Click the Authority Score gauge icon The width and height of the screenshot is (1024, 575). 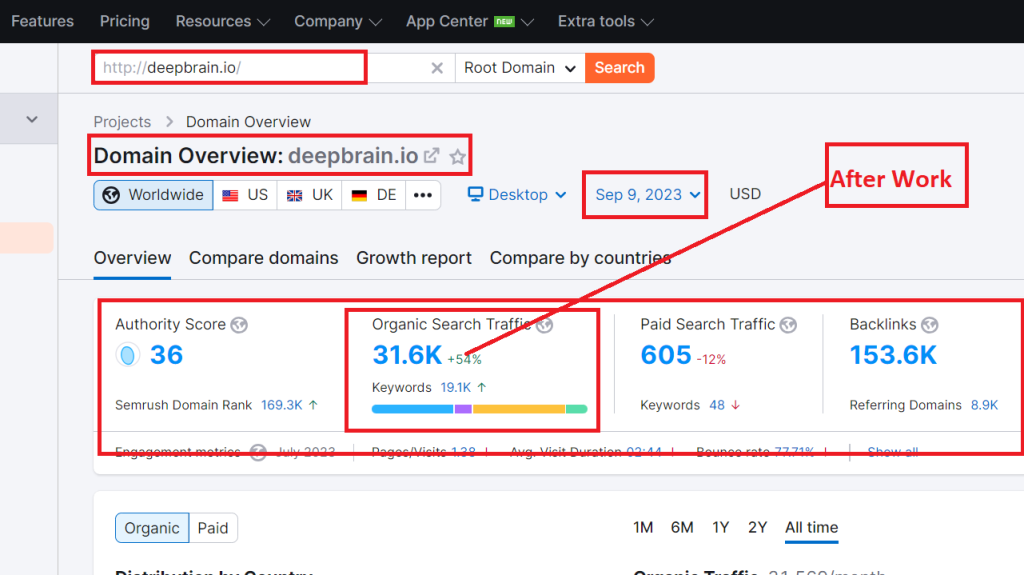click(x=128, y=355)
